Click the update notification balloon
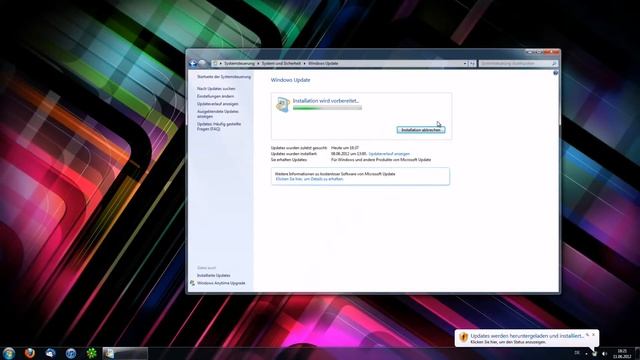640x360 pixels. tap(527, 338)
